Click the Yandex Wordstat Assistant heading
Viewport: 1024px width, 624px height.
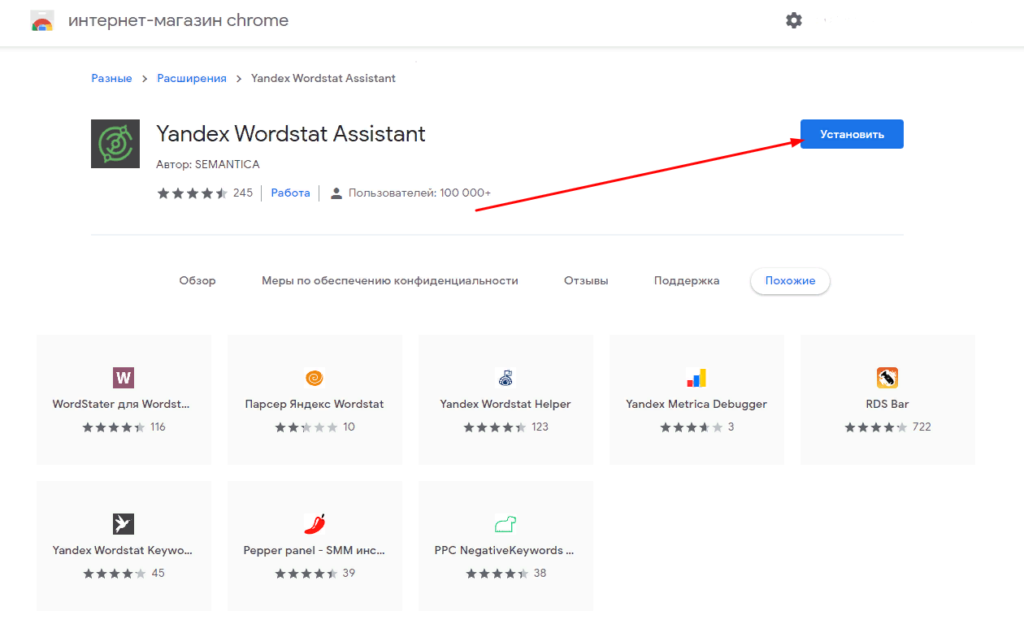291,134
